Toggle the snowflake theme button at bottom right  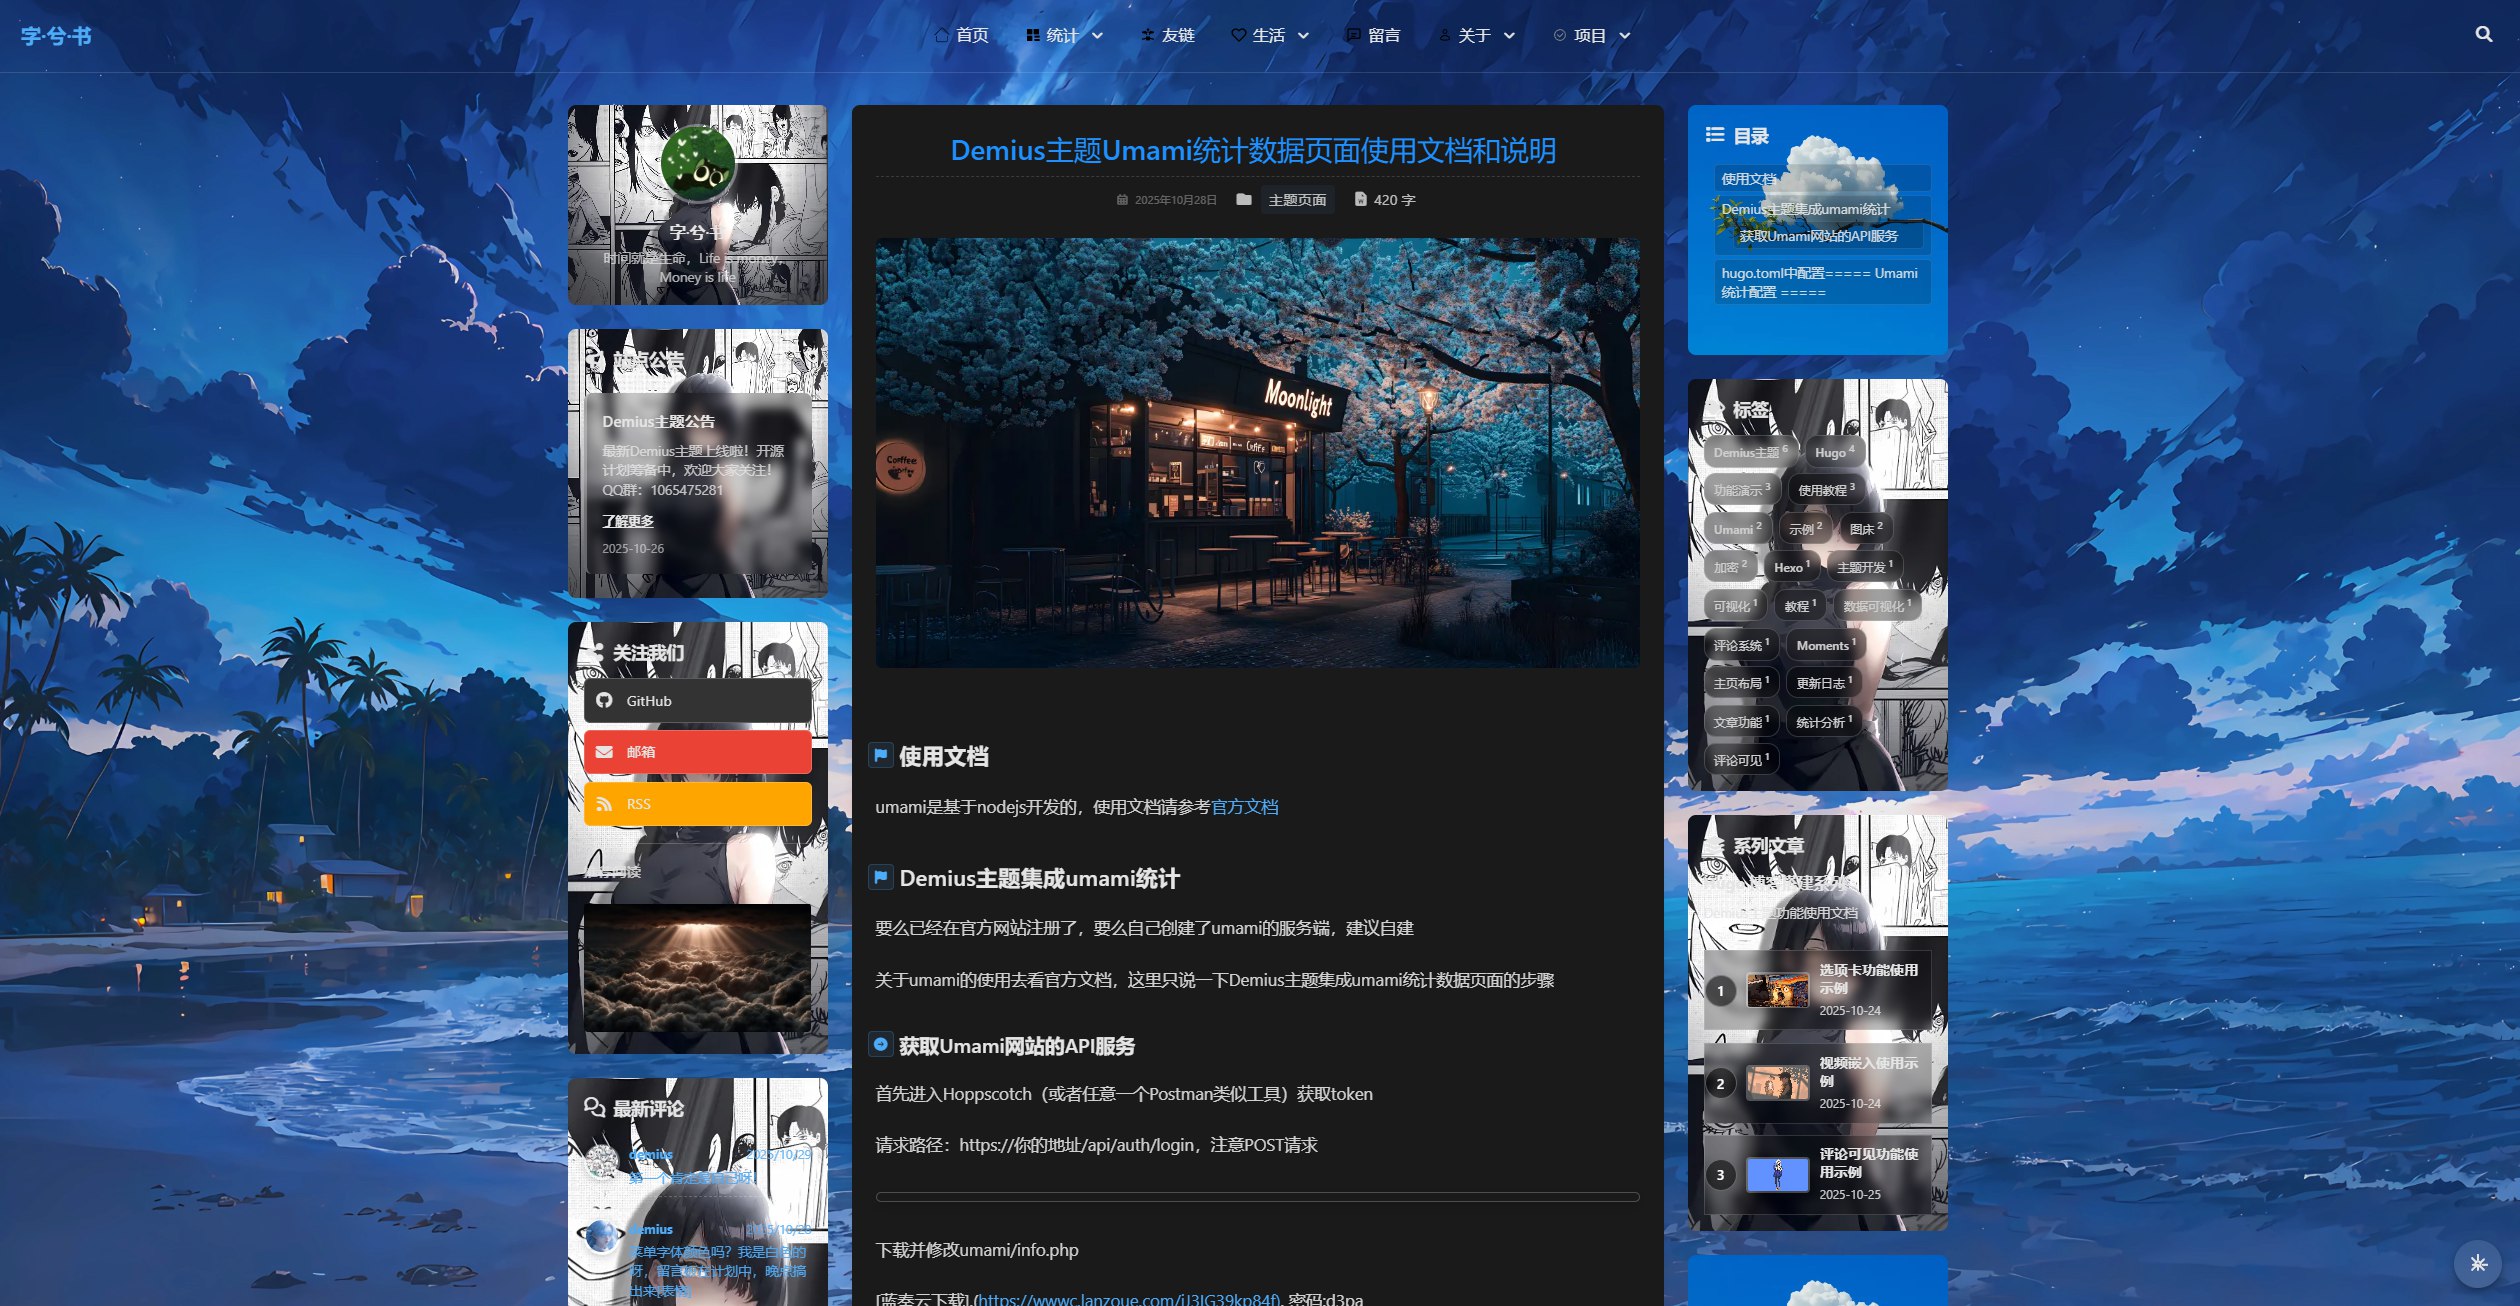[x=2476, y=1264]
